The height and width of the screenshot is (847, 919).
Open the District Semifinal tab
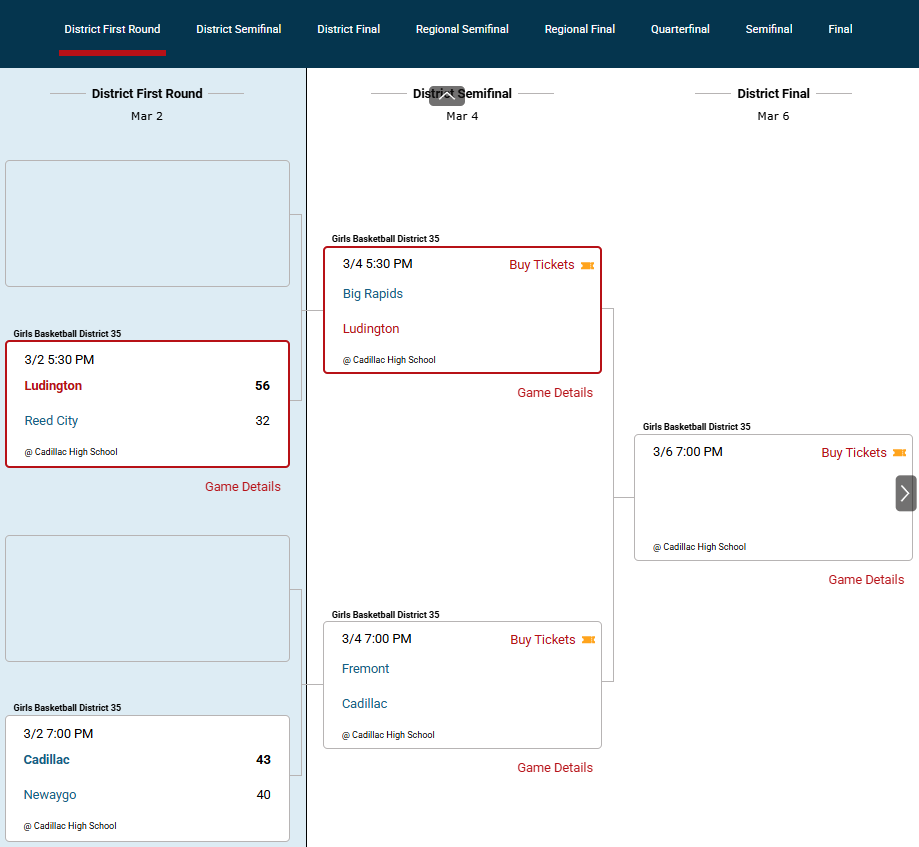(x=238, y=29)
